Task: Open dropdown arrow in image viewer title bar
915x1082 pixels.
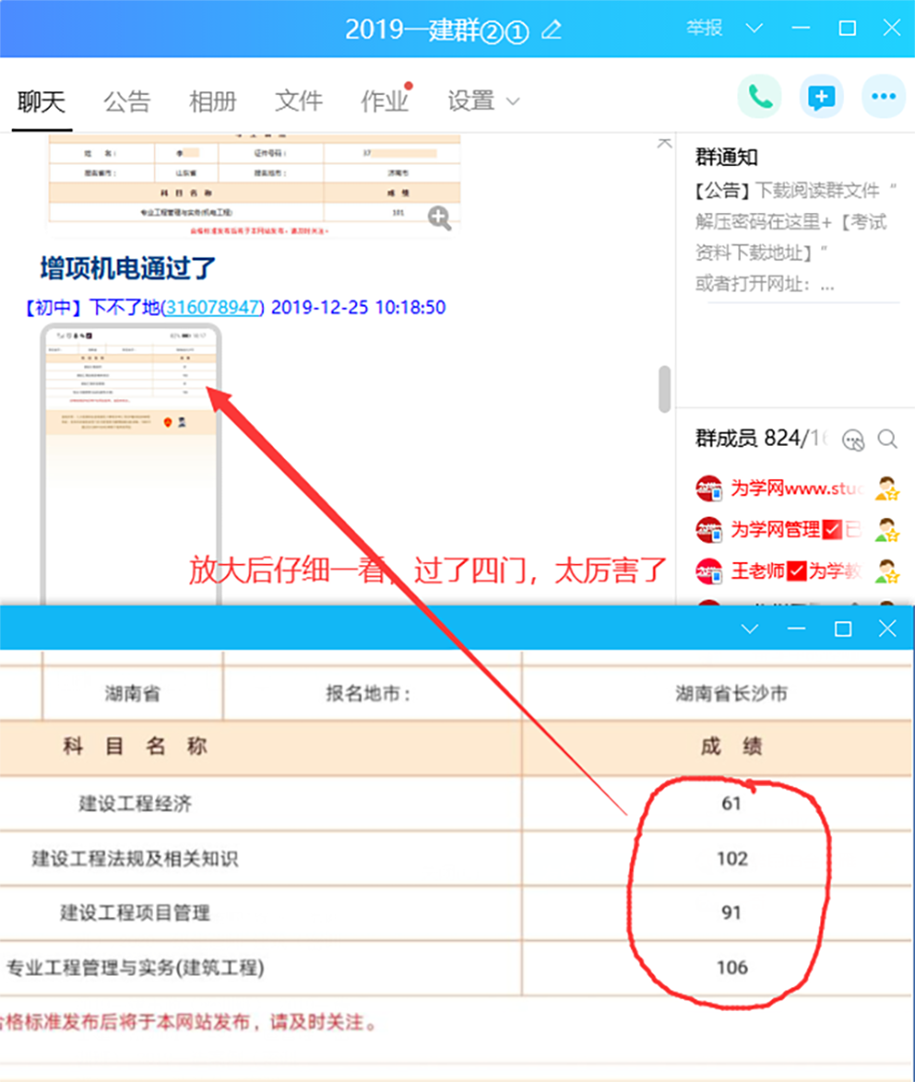Action: tap(749, 628)
